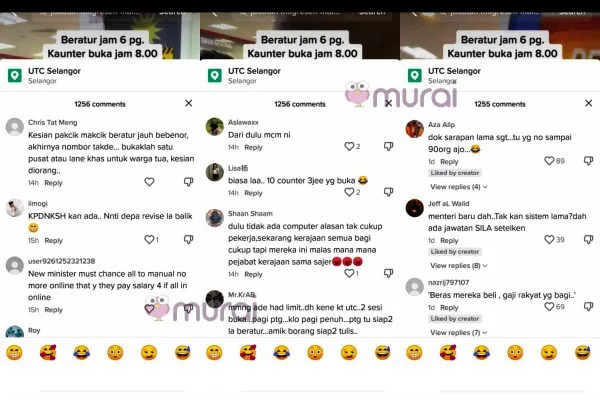The image size is (600, 400).
Task: Expand View replies (4) under Aza Alip
Action: [458, 187]
